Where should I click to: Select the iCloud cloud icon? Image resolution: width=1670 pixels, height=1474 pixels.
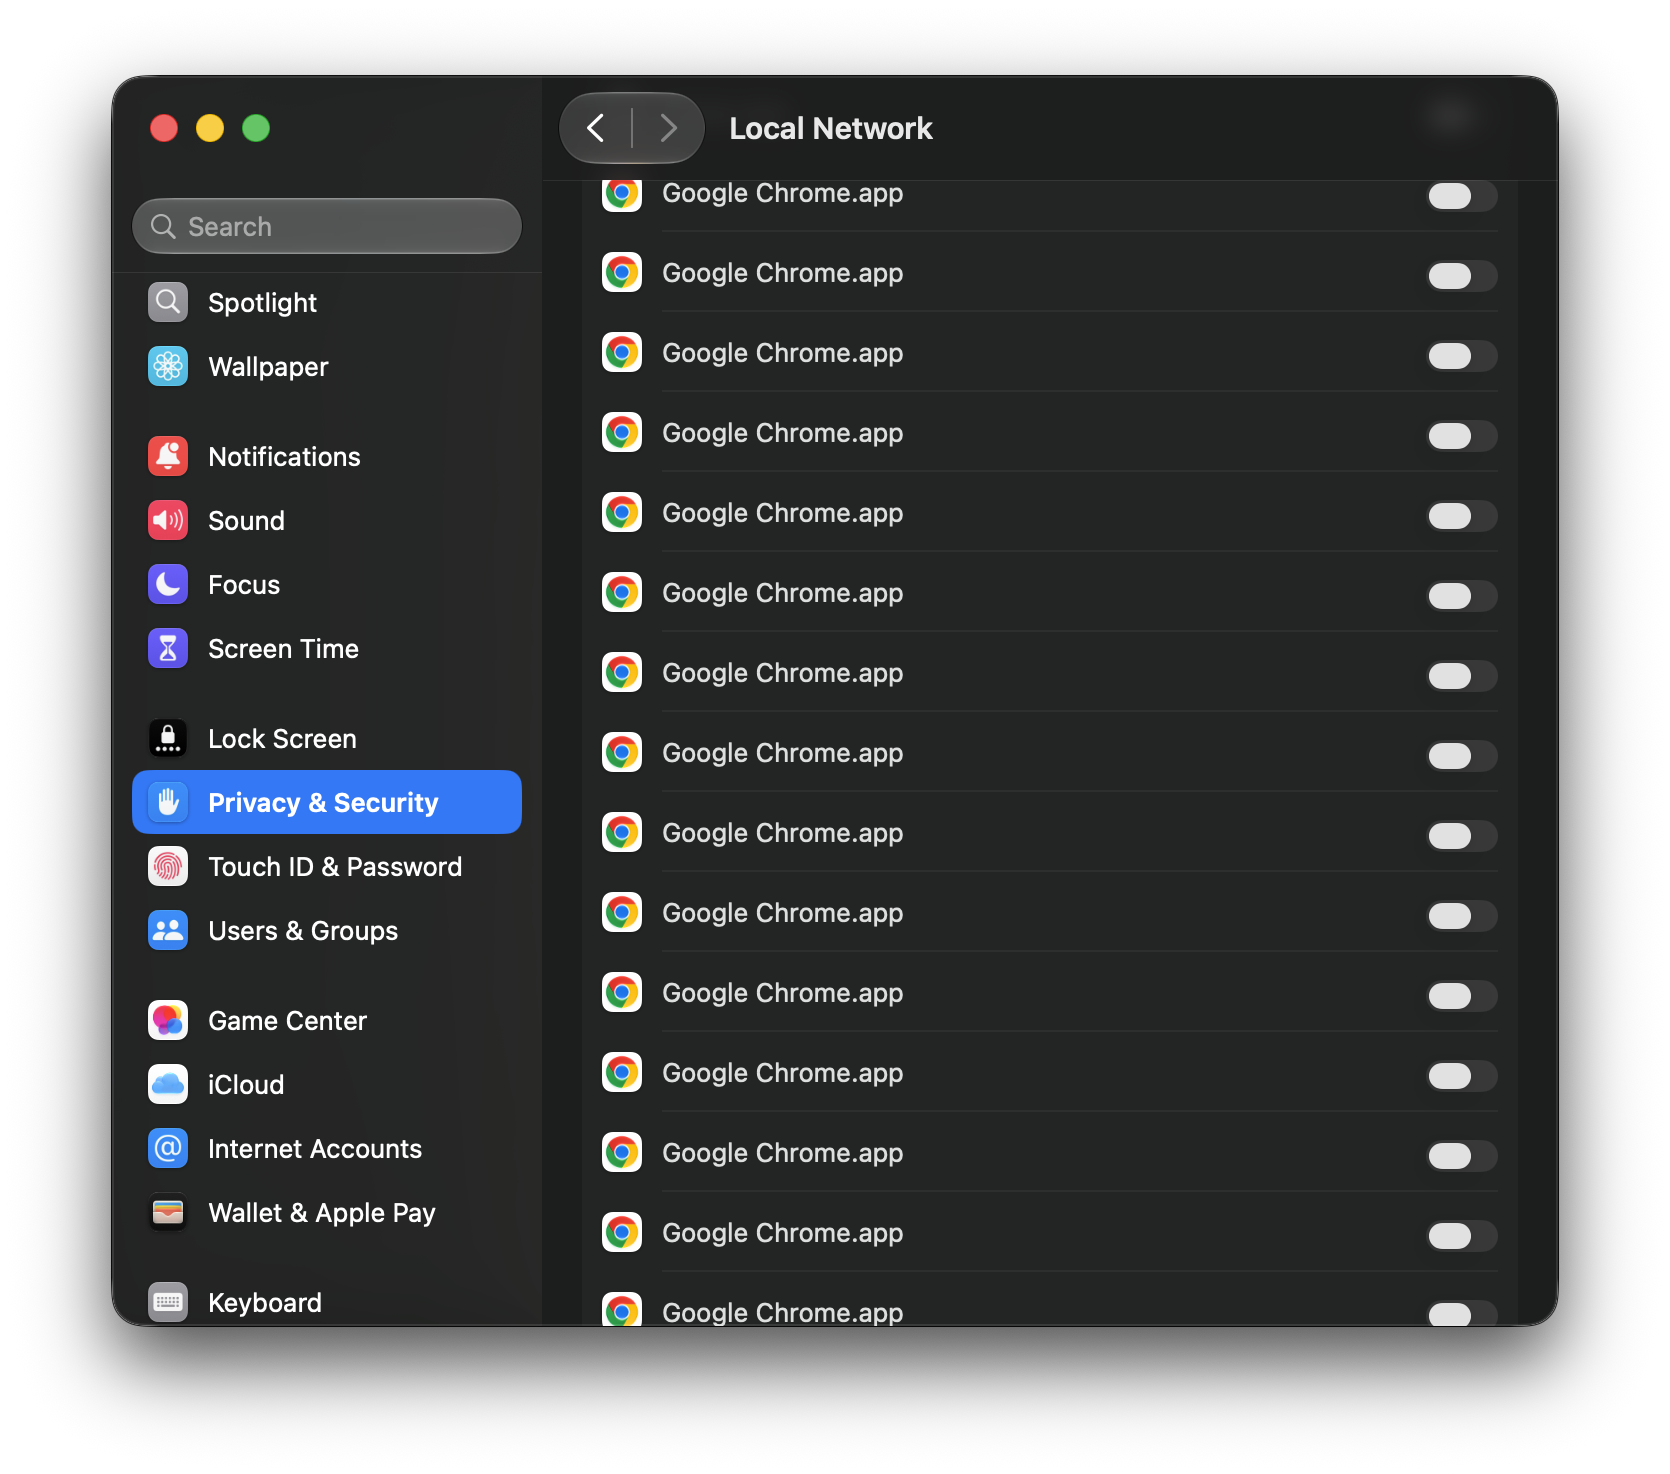pos(168,1084)
